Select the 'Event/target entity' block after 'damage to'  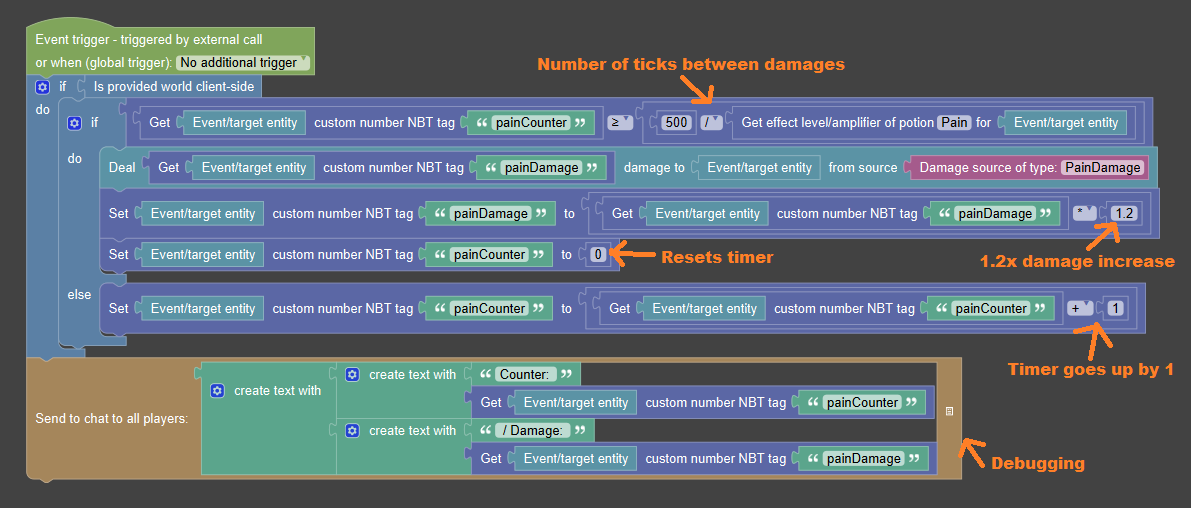point(760,168)
